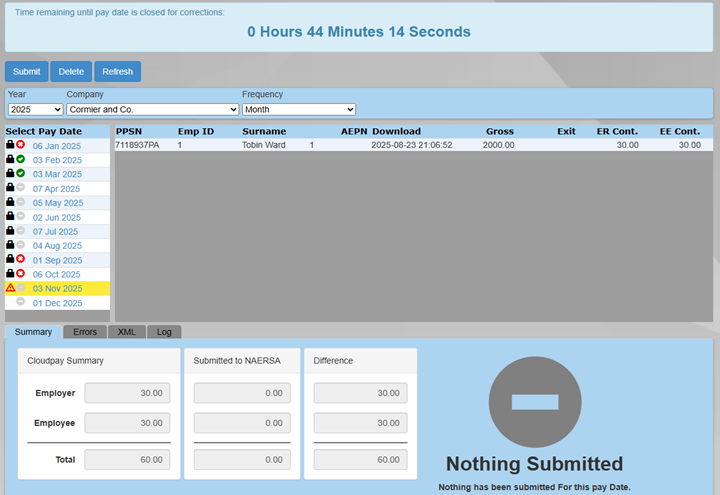Click the red error icon beside 06 Jan 2025
Viewport: 720px width, 495px height.
point(20,145)
